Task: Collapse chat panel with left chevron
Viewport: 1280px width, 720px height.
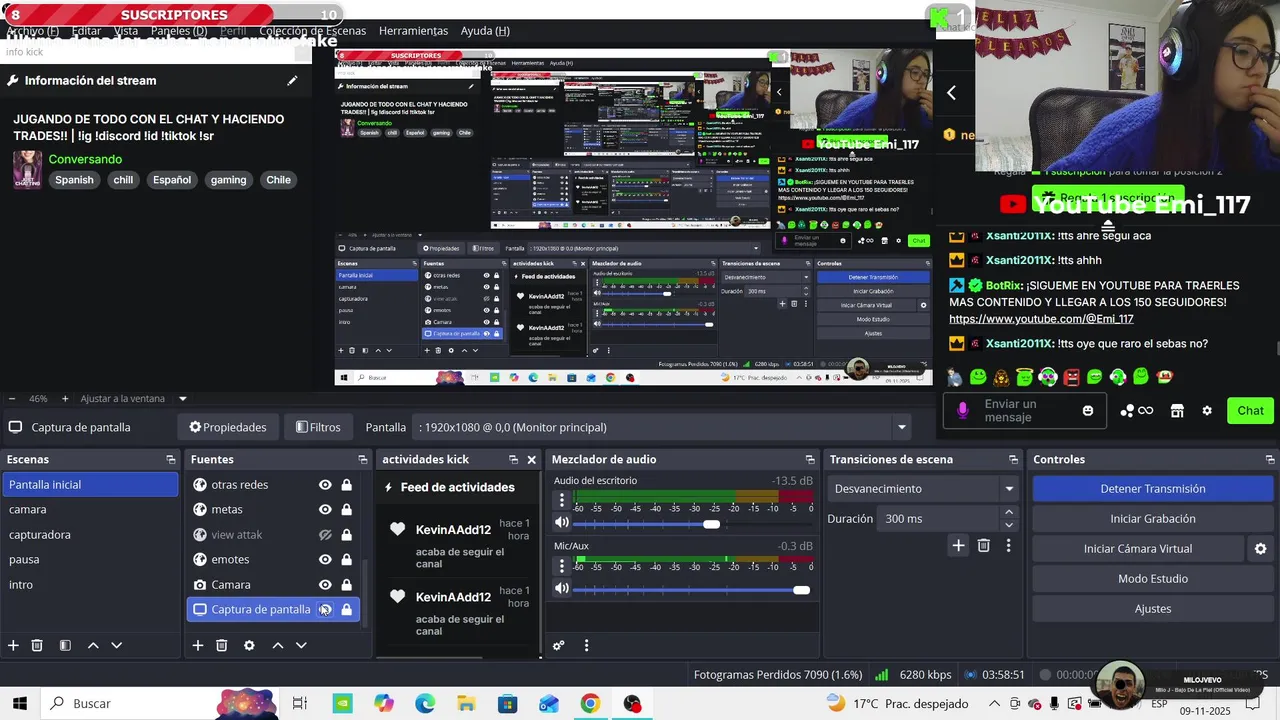Action: (952, 92)
